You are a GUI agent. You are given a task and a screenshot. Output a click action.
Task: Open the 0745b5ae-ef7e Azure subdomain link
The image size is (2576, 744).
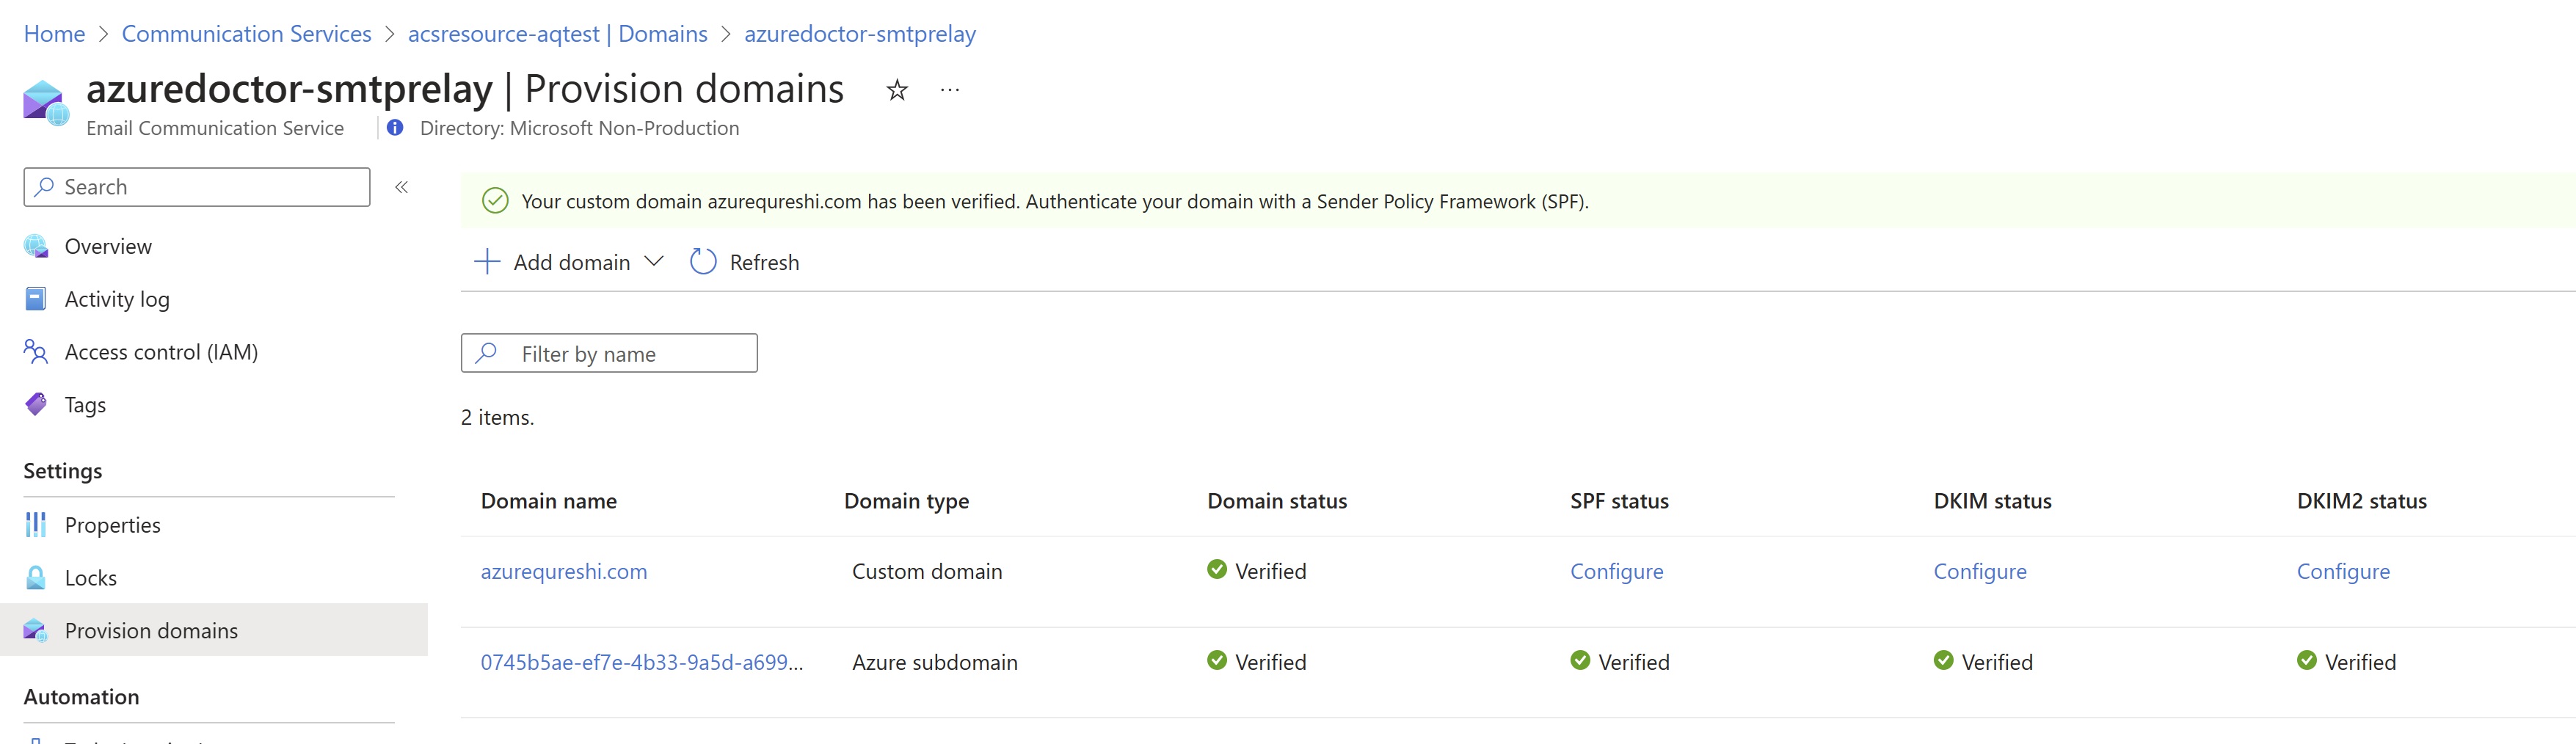pyautogui.click(x=642, y=662)
